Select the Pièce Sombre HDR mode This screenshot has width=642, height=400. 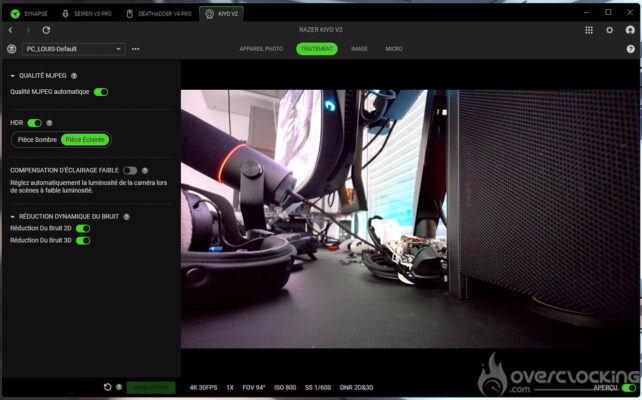(x=37, y=140)
